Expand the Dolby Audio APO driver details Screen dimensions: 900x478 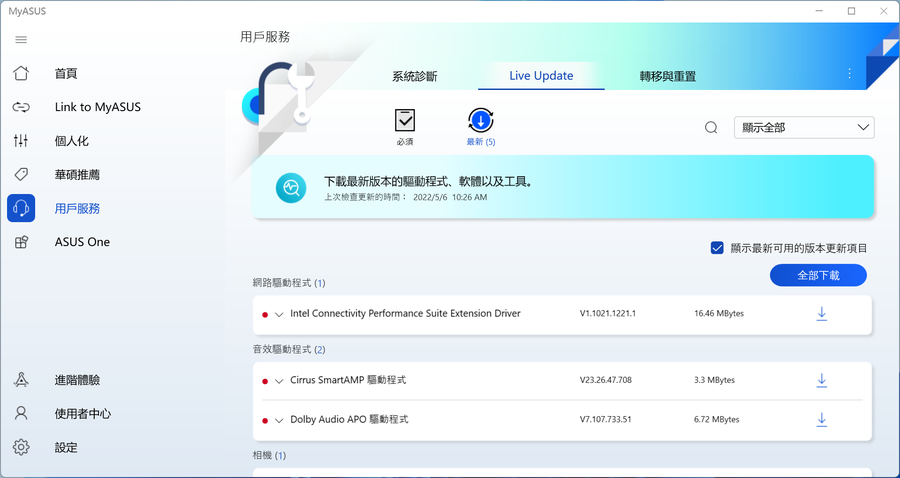pos(279,420)
